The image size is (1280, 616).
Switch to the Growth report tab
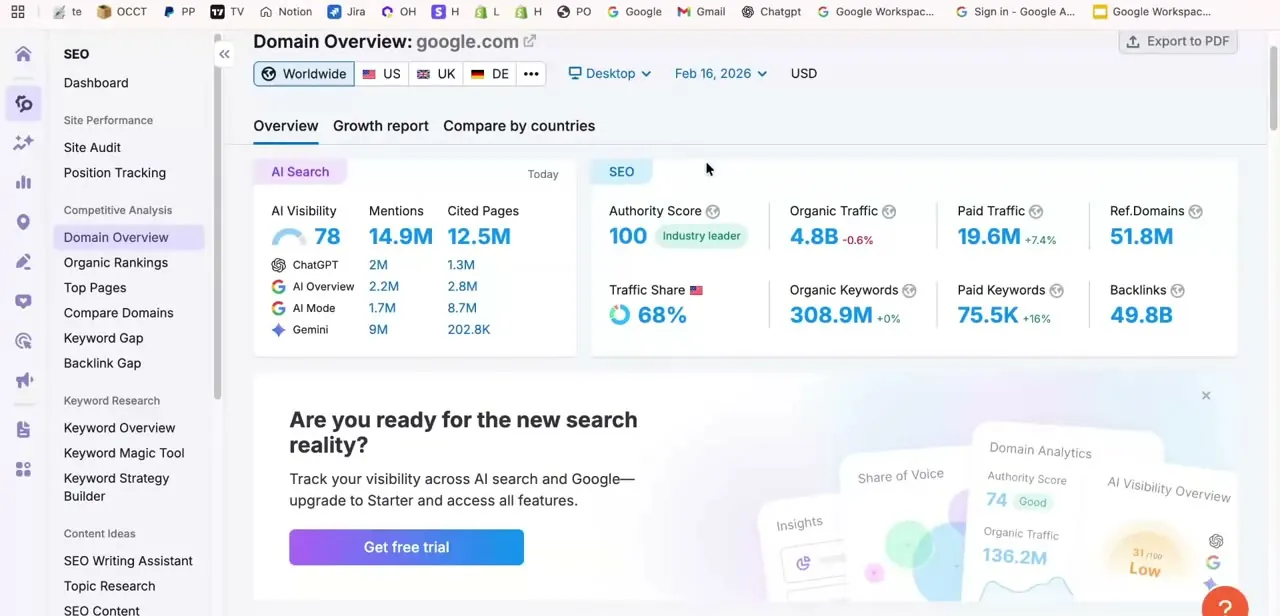(x=381, y=126)
